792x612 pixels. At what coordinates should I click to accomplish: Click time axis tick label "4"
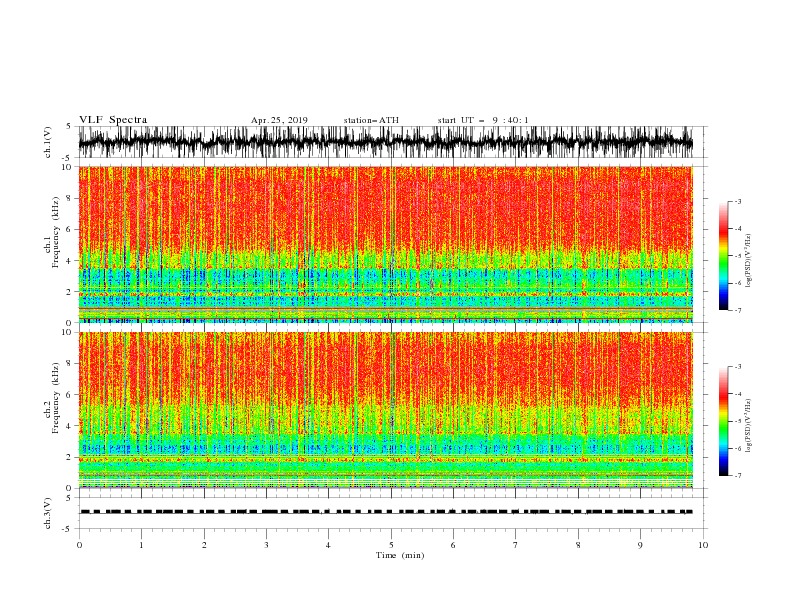[328, 545]
